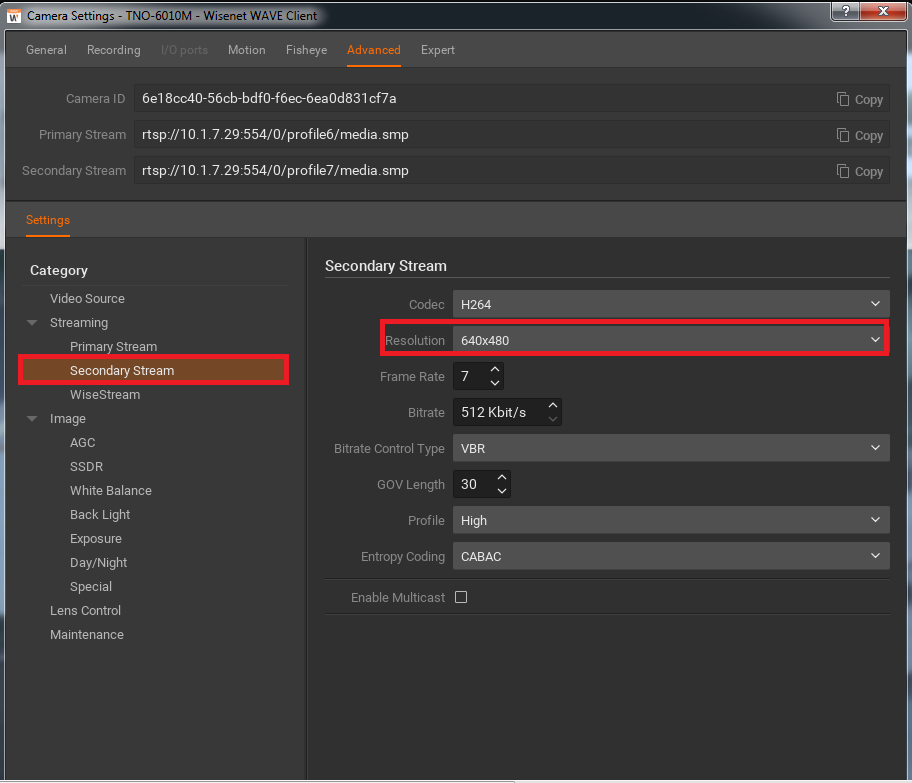Decrease GOV Length with down arrow

(x=502, y=491)
